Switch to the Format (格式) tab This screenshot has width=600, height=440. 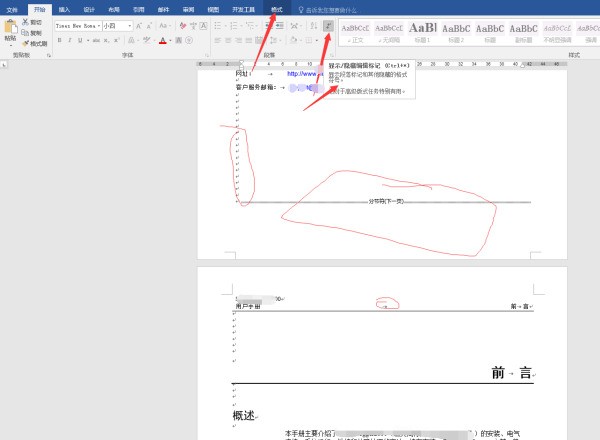click(x=277, y=10)
